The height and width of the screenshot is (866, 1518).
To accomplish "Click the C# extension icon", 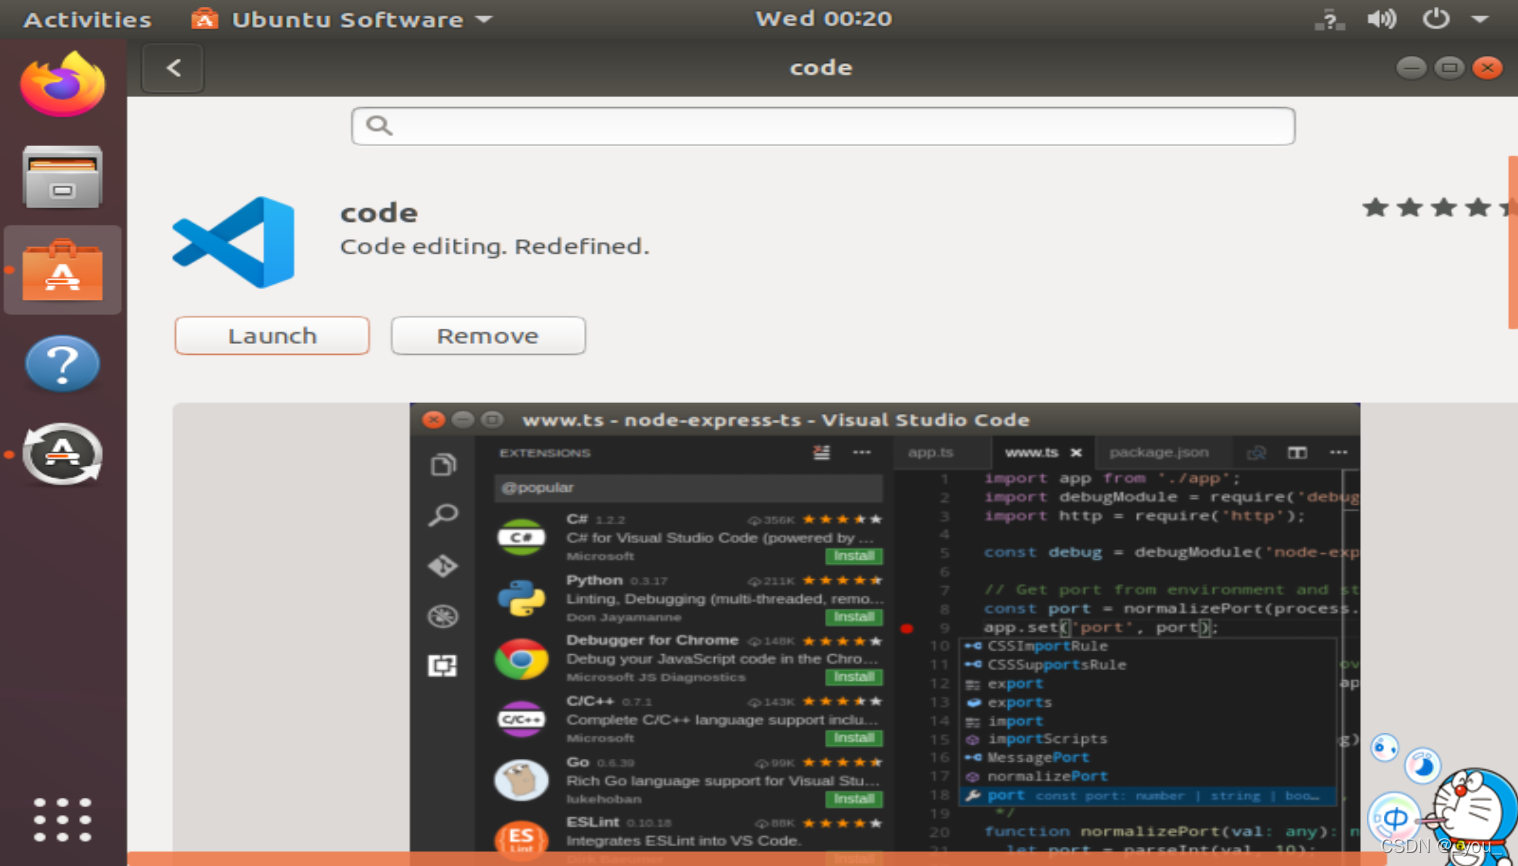I will pyautogui.click(x=521, y=537).
